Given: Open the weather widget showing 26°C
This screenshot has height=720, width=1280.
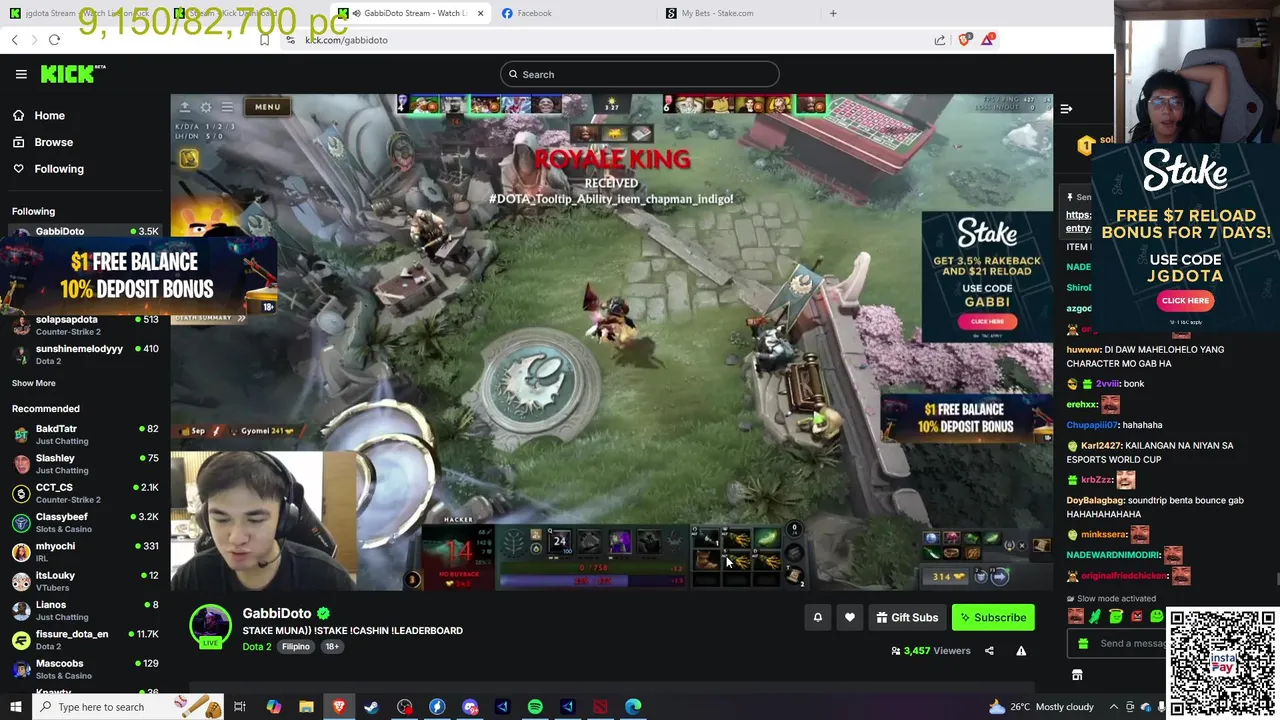Looking at the screenshot, I should pyautogui.click(x=1041, y=707).
